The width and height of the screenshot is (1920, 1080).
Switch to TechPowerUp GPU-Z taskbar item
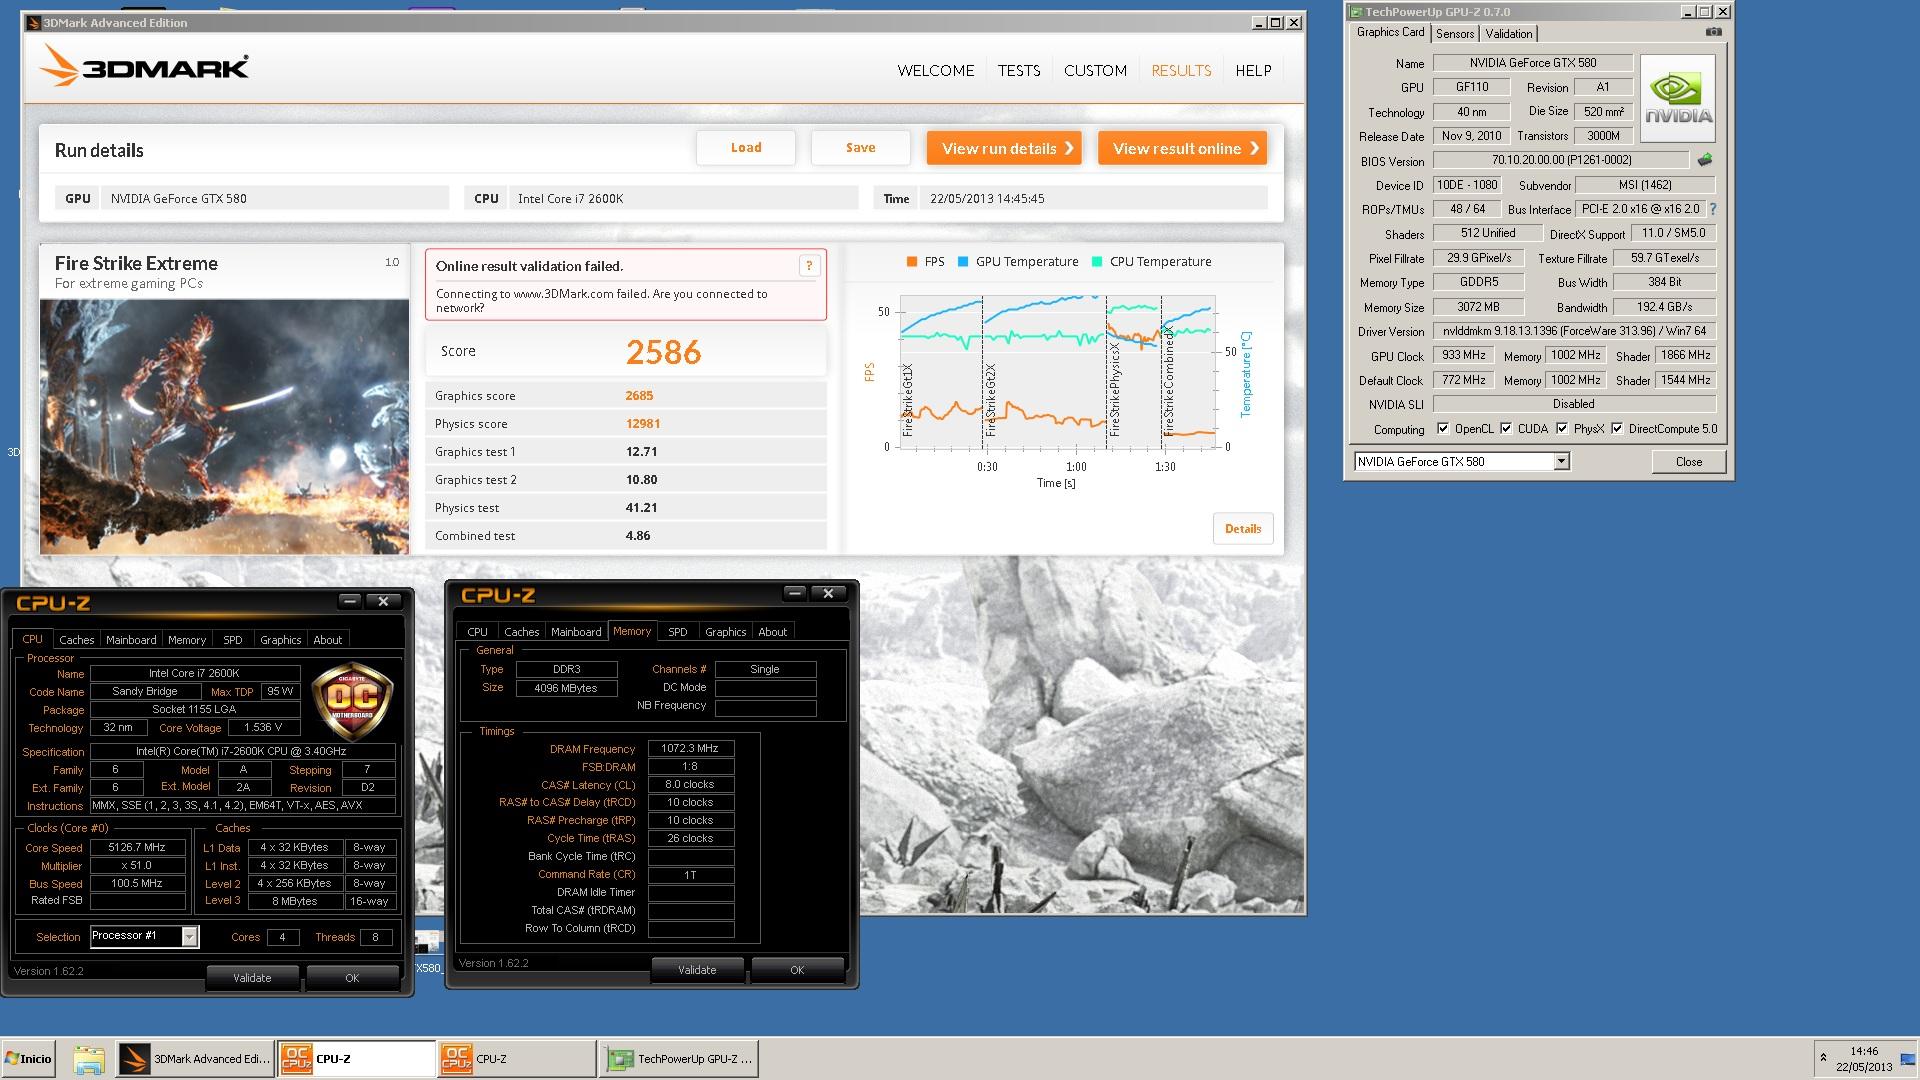click(x=679, y=1059)
